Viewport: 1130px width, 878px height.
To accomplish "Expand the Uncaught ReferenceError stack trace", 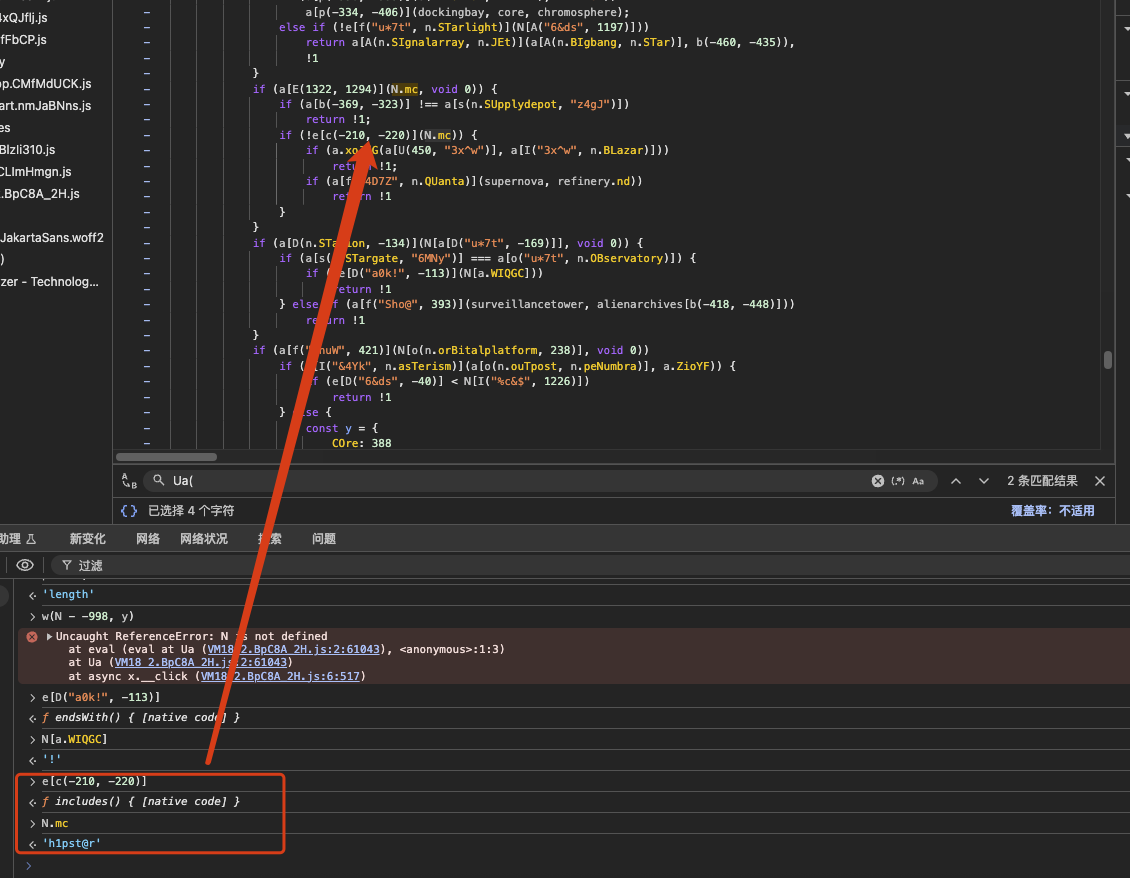I will 50,636.
